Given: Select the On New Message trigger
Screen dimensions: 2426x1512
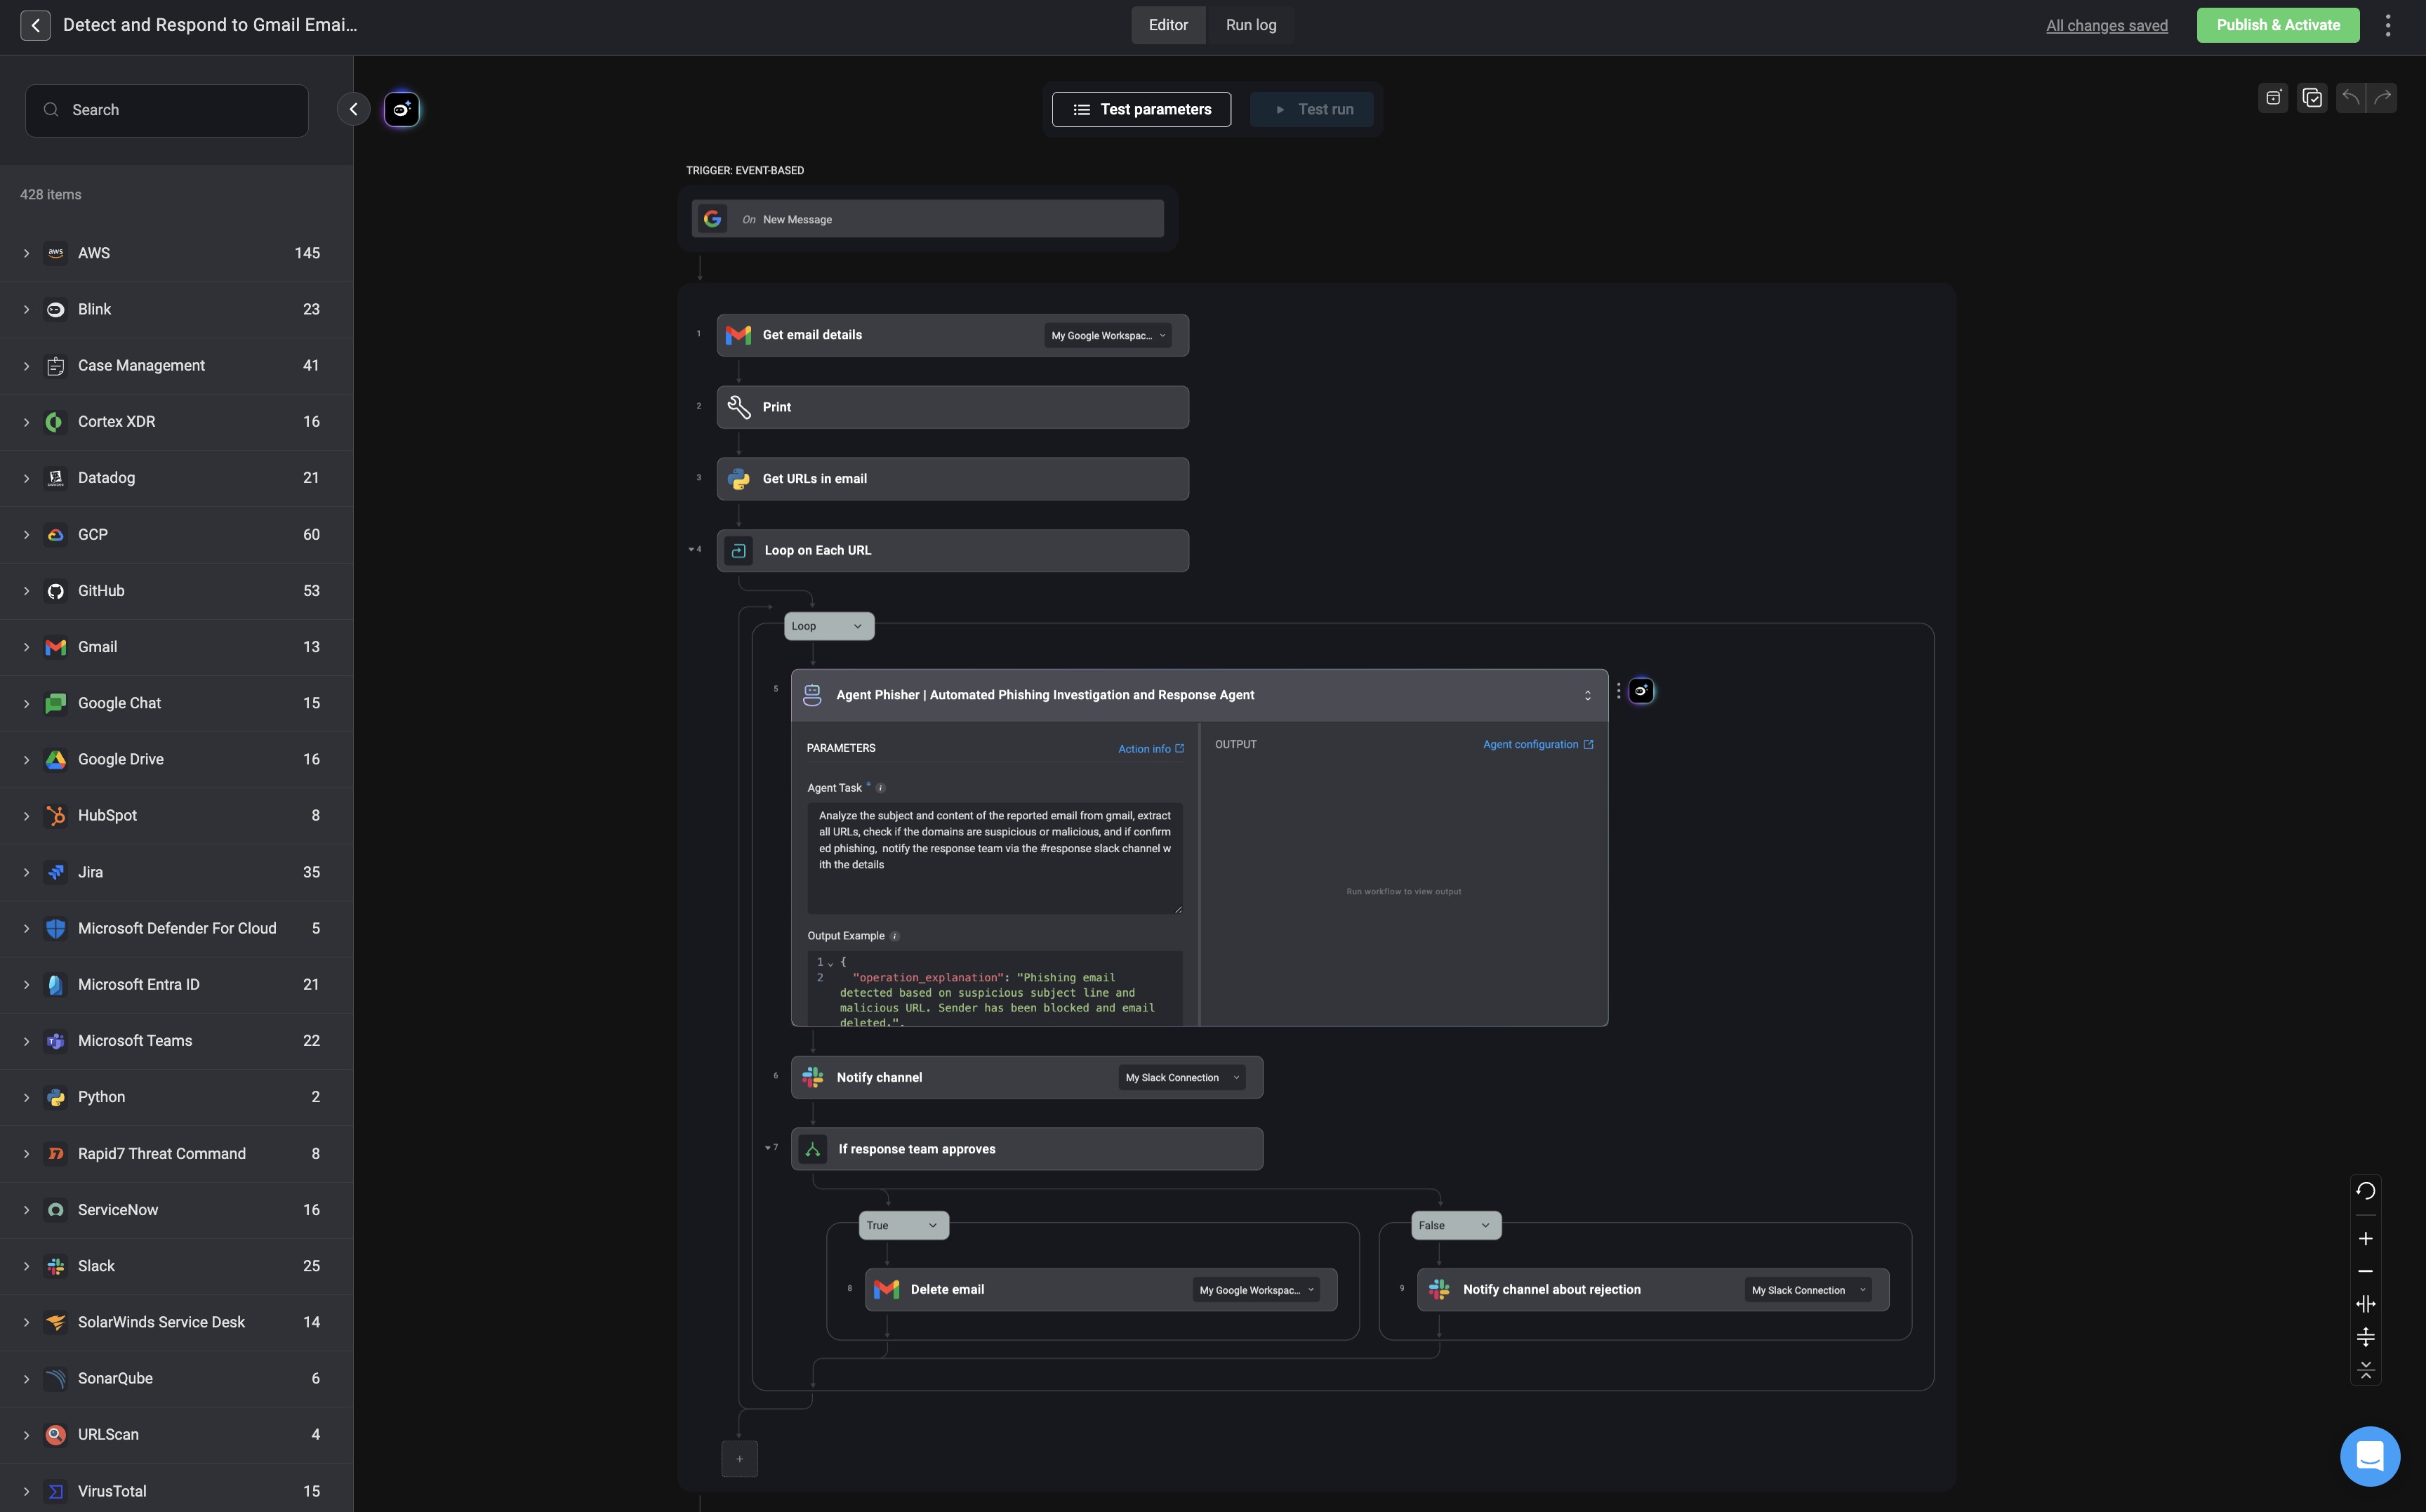Looking at the screenshot, I should coord(928,219).
